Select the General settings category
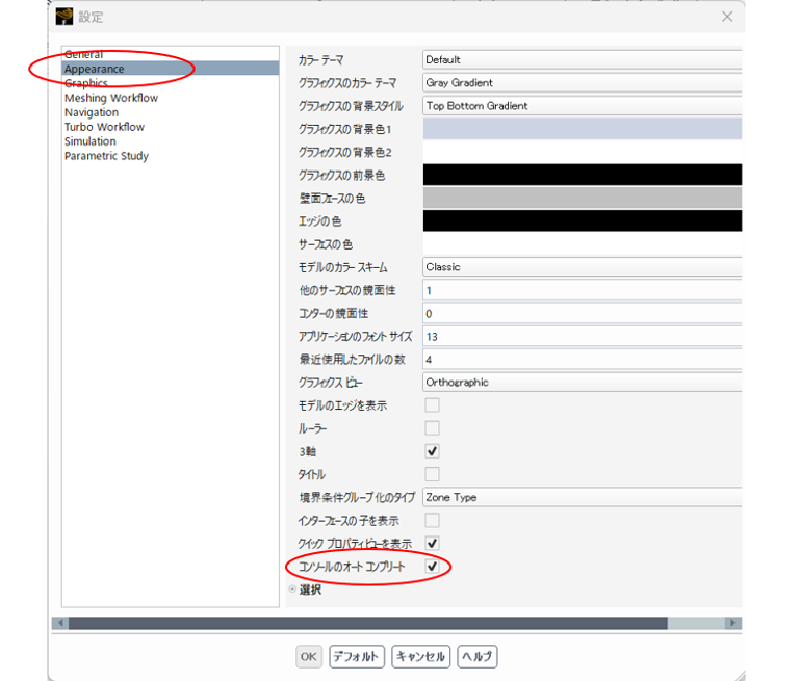The image size is (800, 681). 88,54
